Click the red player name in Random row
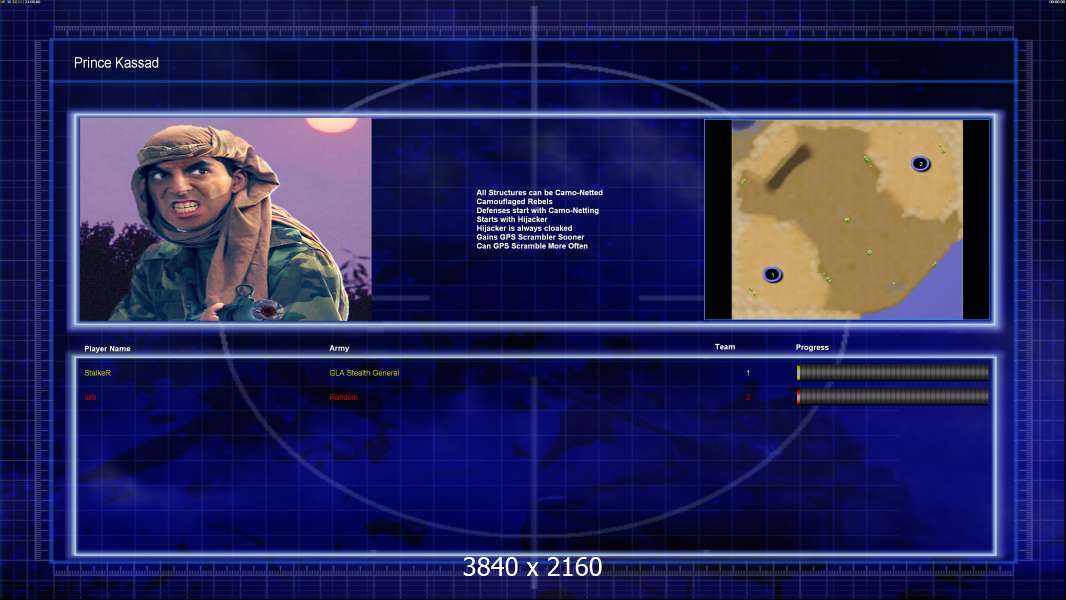Viewport: 1066px width, 600px height. (x=90, y=397)
